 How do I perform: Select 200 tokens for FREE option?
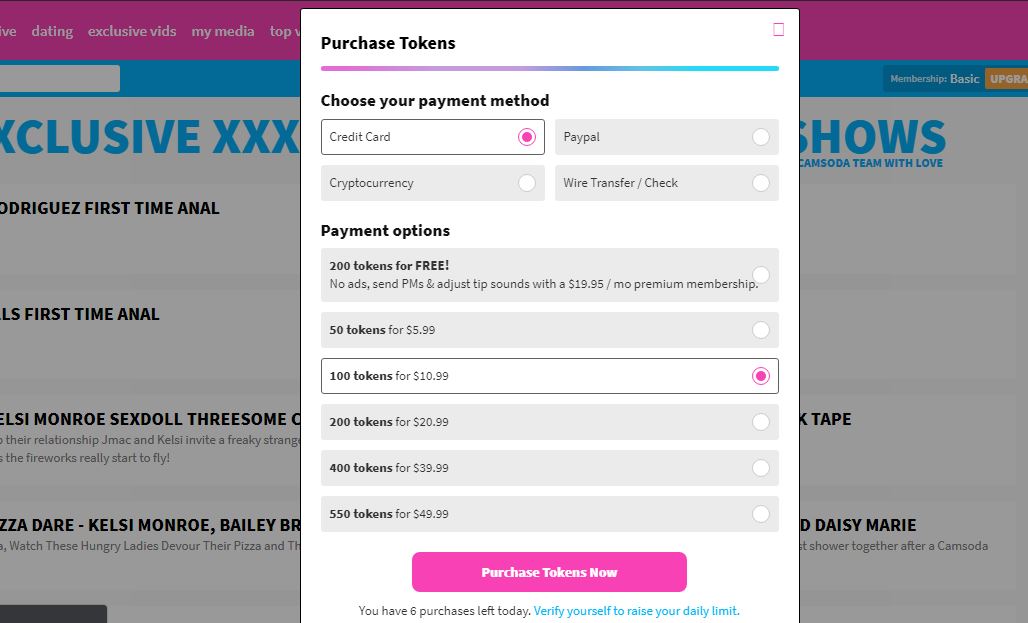(549, 275)
